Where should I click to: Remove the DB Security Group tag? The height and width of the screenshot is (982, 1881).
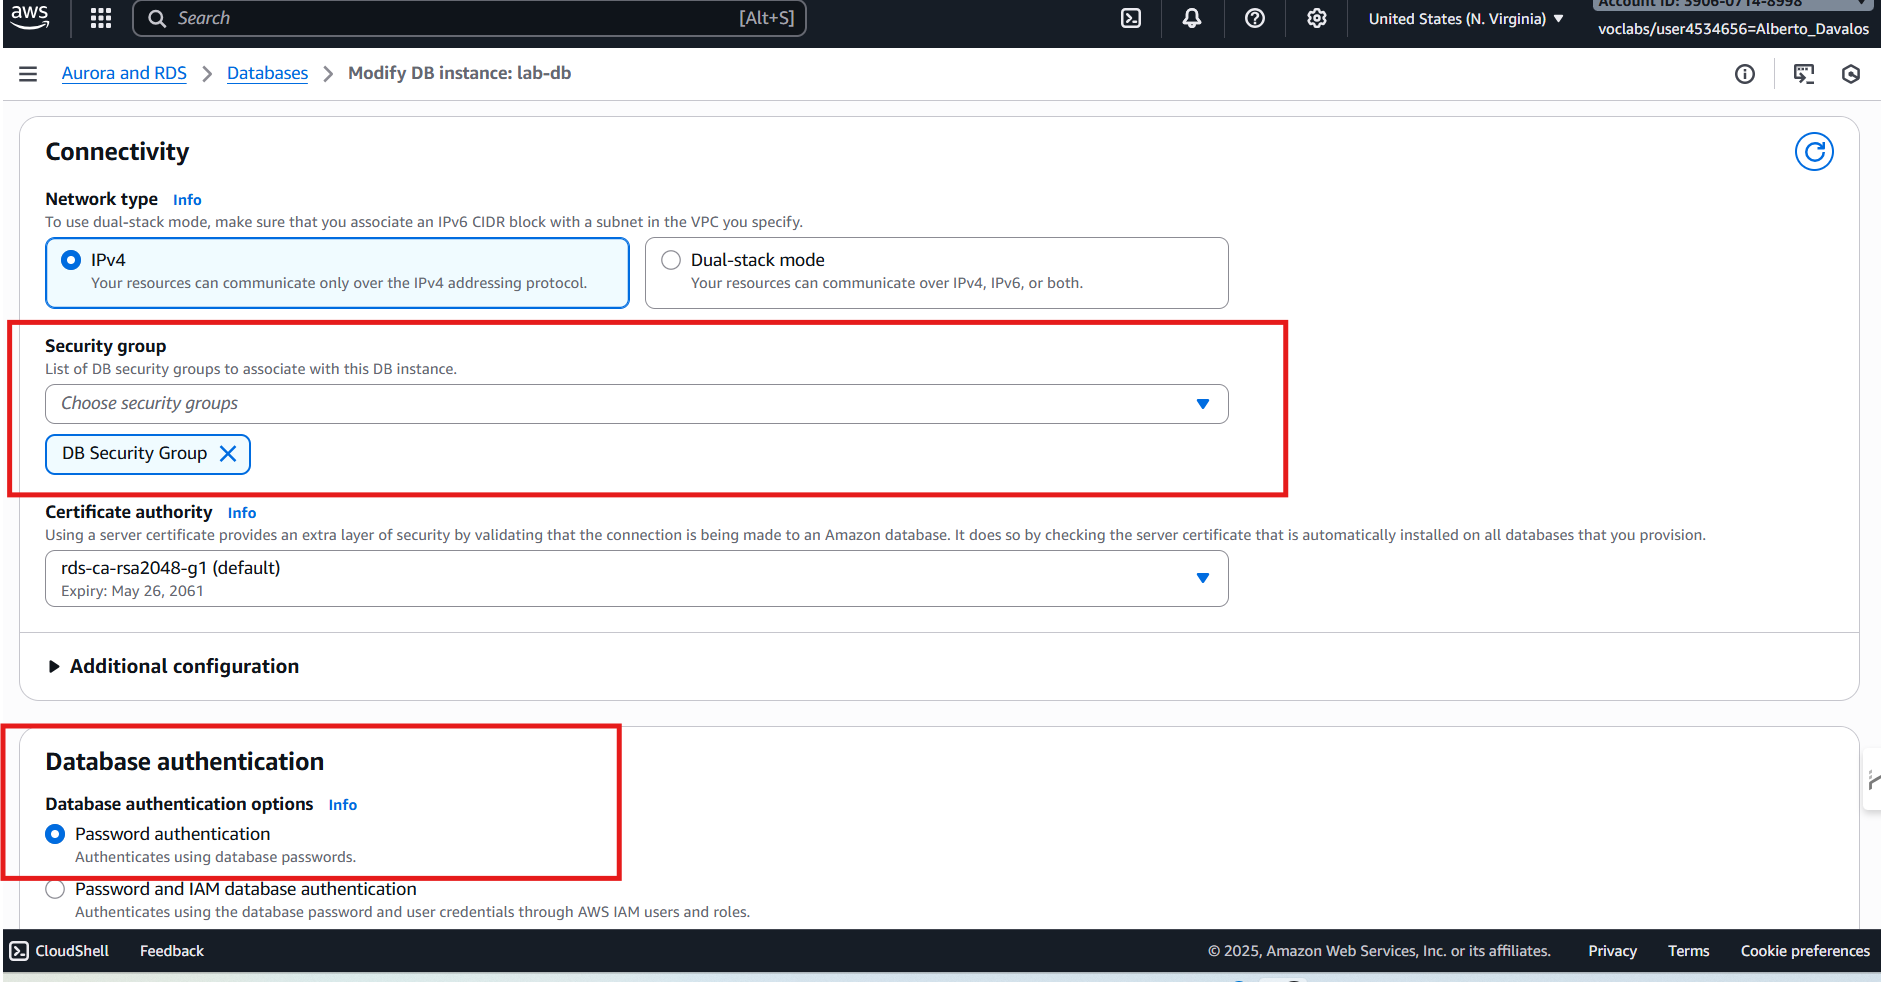click(x=228, y=454)
